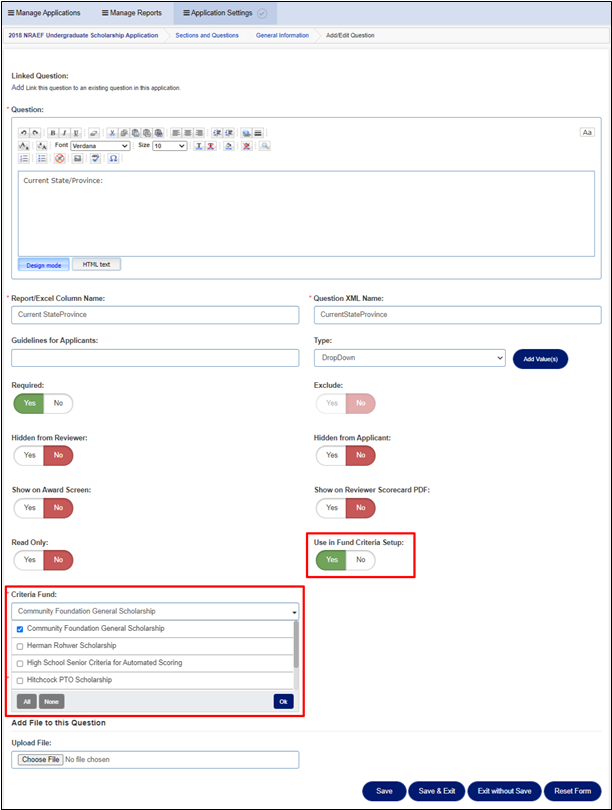Set Use in Fund Criteria Setup to No
The width and height of the screenshot is (612, 810).
tap(360, 560)
